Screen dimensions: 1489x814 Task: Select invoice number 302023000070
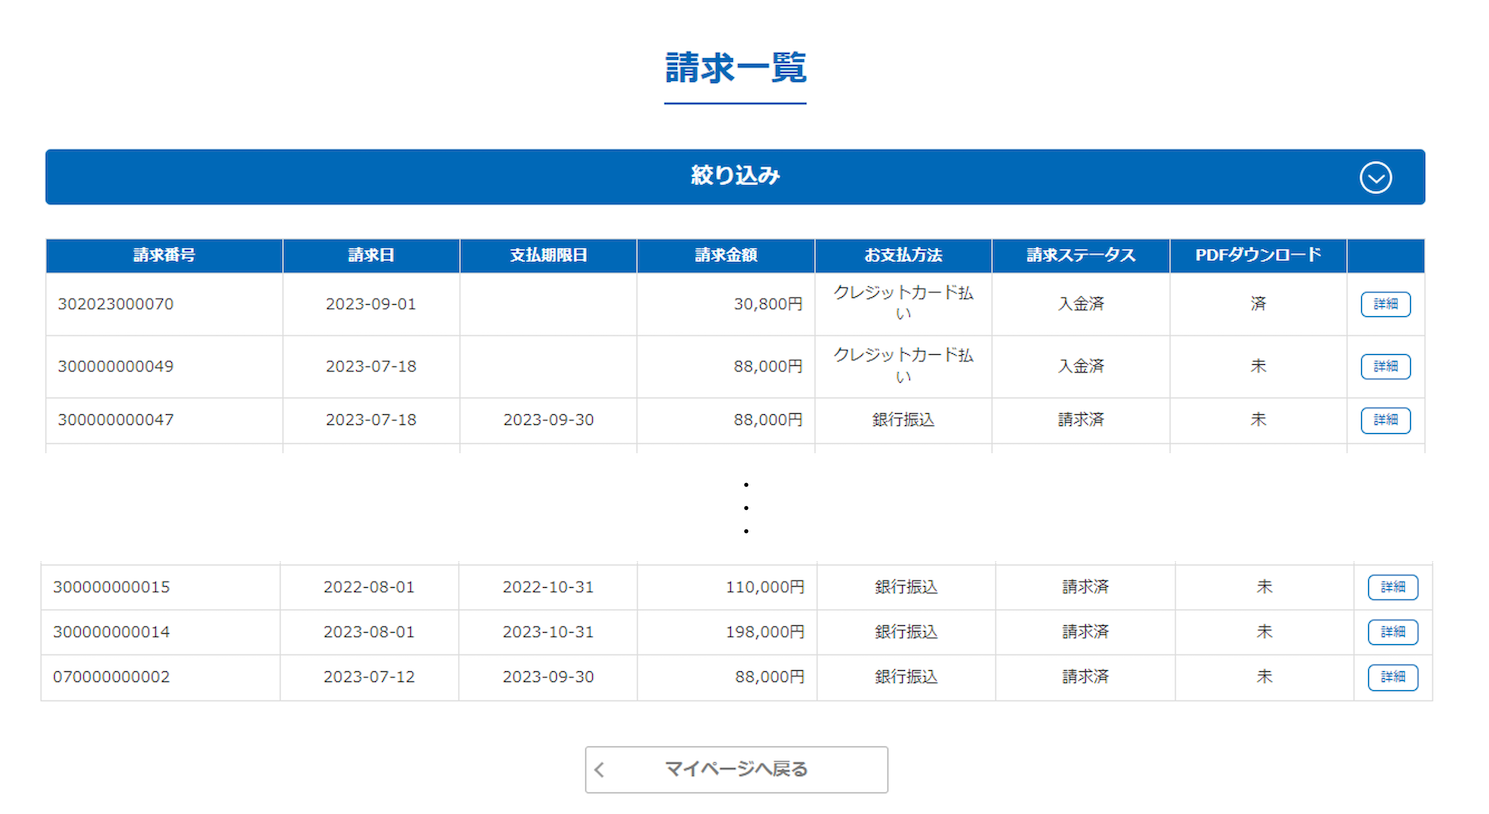(115, 304)
